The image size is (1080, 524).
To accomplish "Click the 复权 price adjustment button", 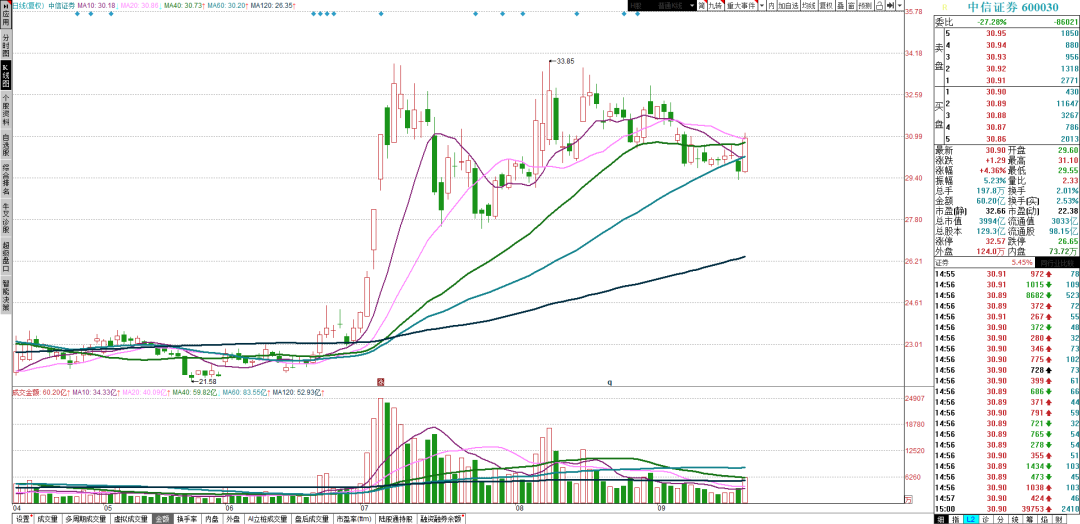I will (826, 5).
